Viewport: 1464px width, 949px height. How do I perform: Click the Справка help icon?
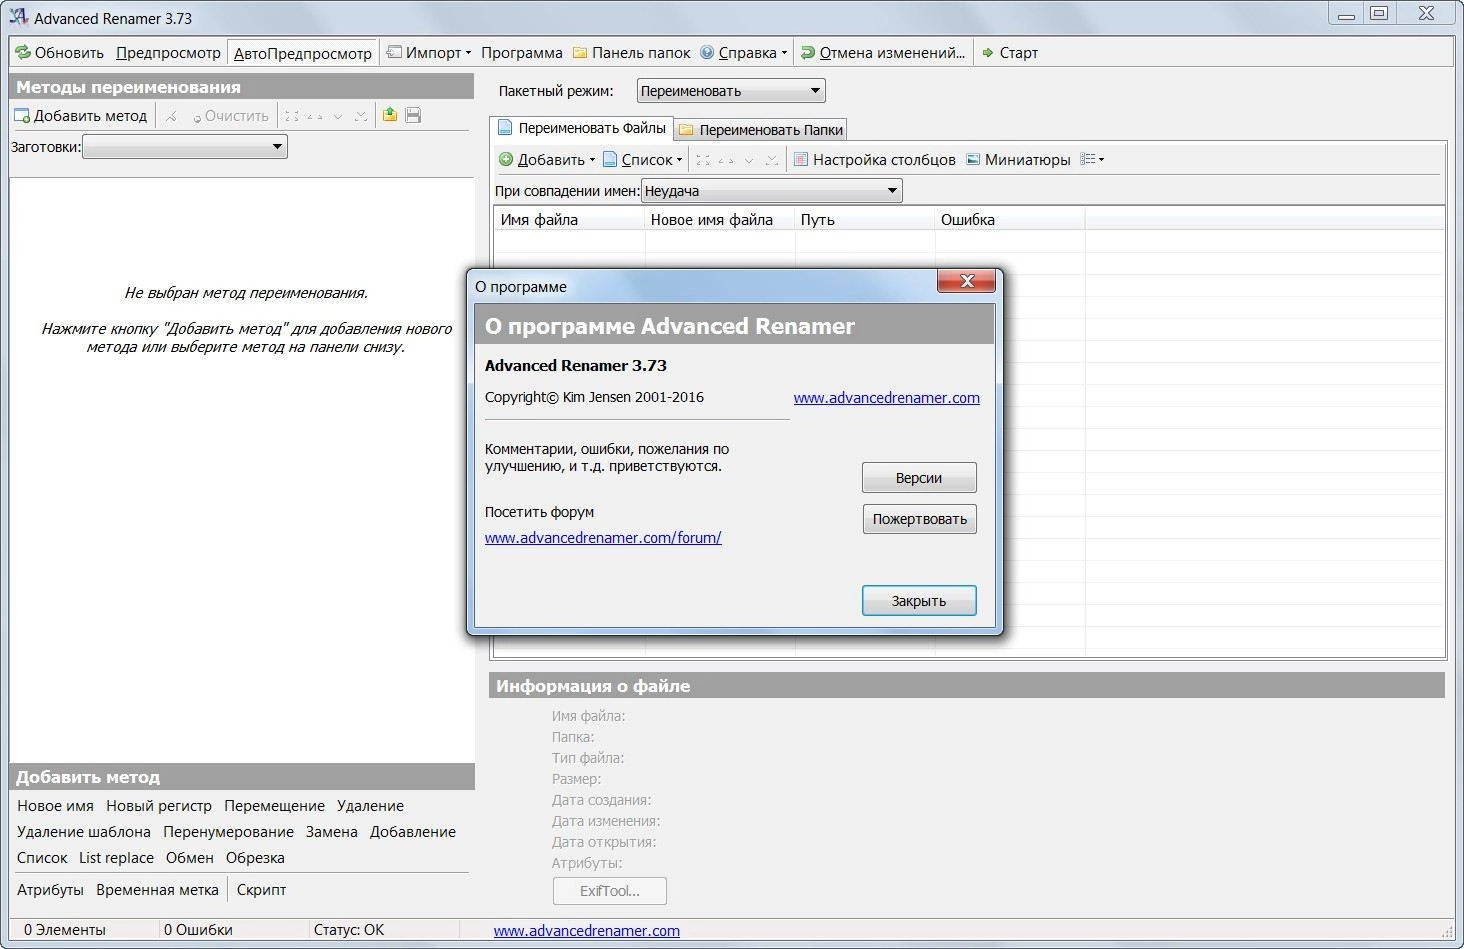point(707,52)
